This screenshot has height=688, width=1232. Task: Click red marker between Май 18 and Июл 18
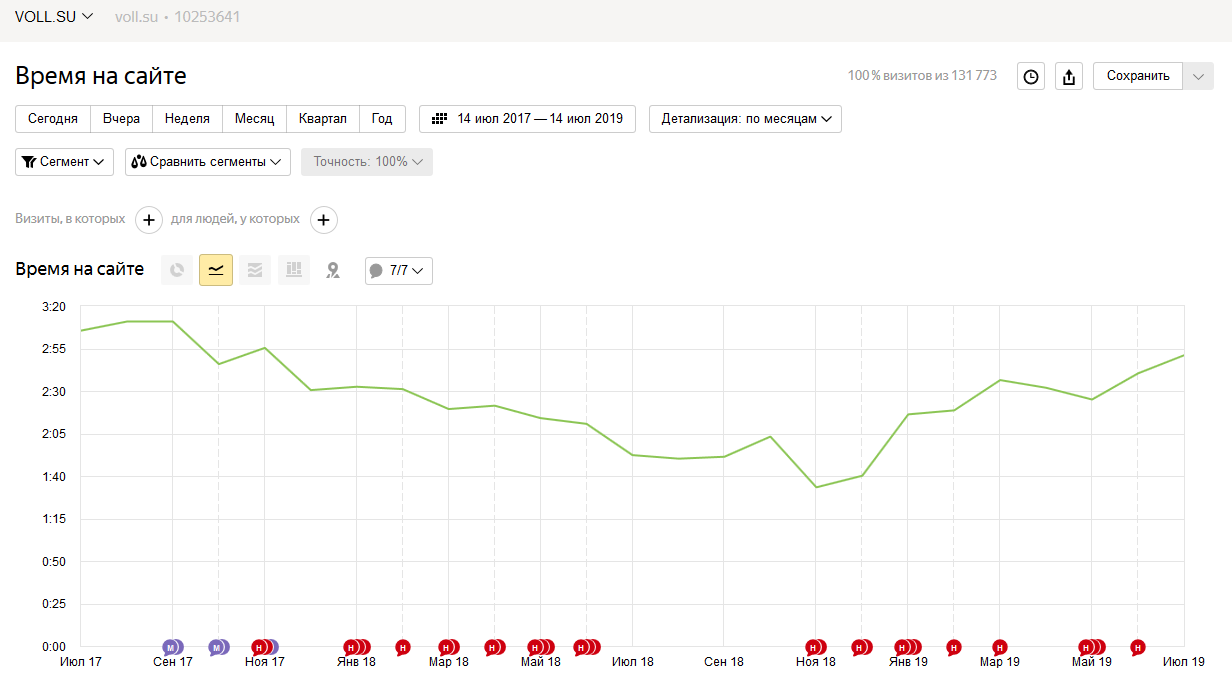point(581,648)
